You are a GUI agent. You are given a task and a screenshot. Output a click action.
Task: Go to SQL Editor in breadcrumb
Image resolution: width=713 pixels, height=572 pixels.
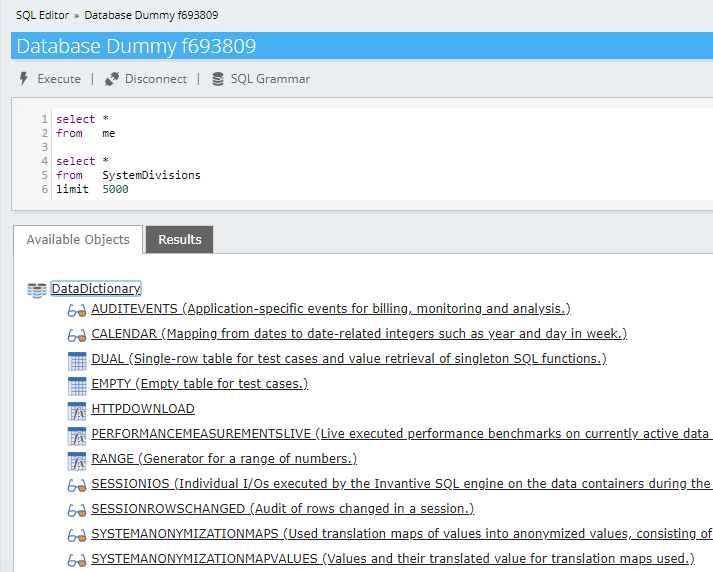42,15
